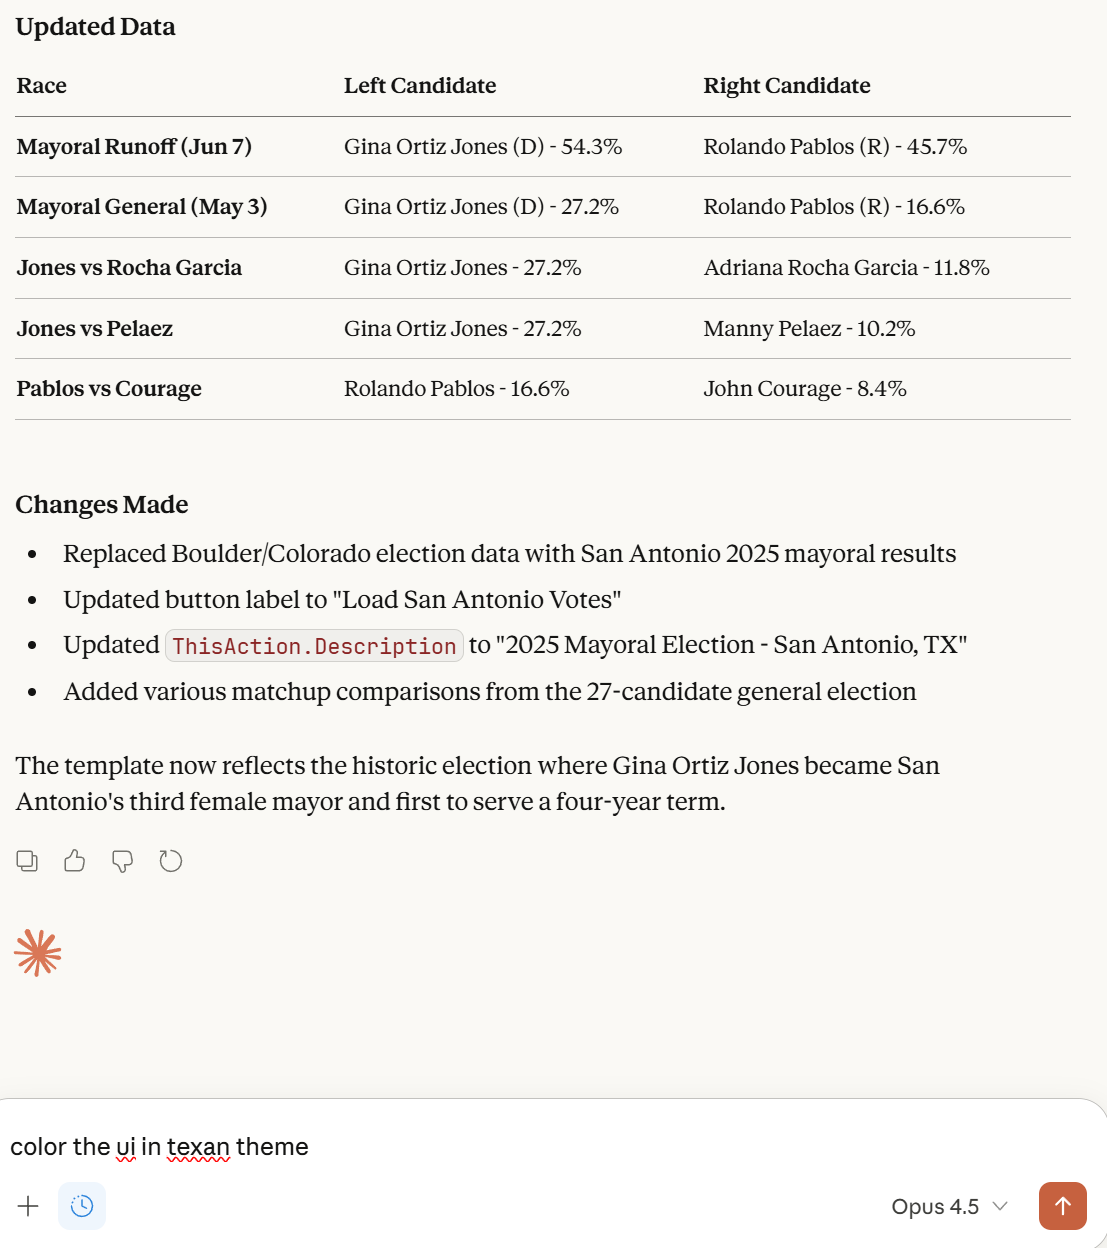Click the misspelled word texan in the prompt

[x=198, y=1147]
